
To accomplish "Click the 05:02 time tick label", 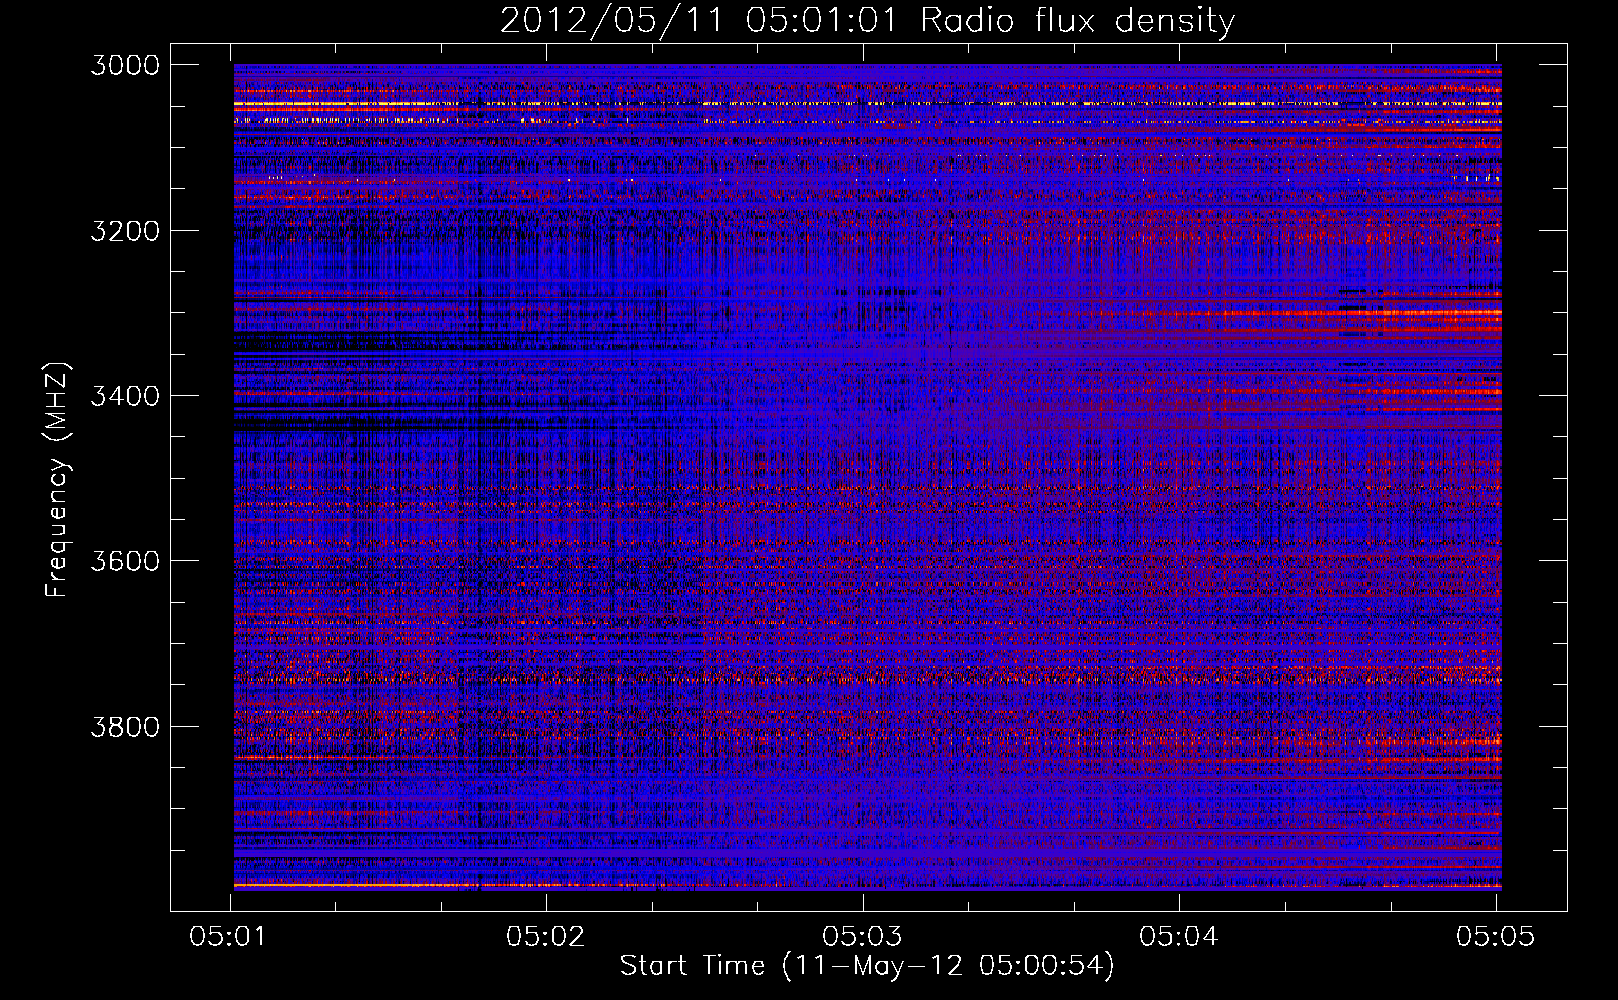I will coord(545,936).
